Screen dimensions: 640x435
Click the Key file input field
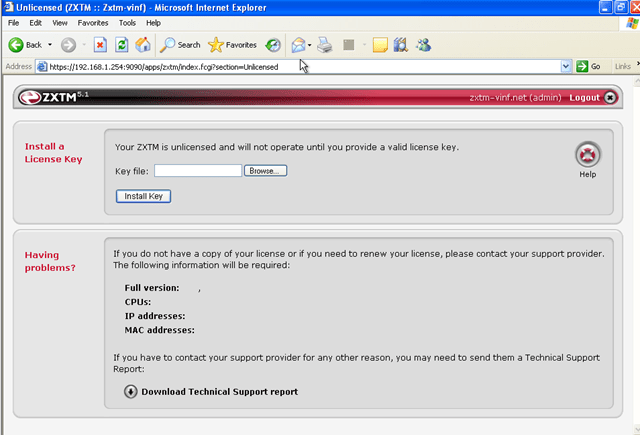pos(198,171)
